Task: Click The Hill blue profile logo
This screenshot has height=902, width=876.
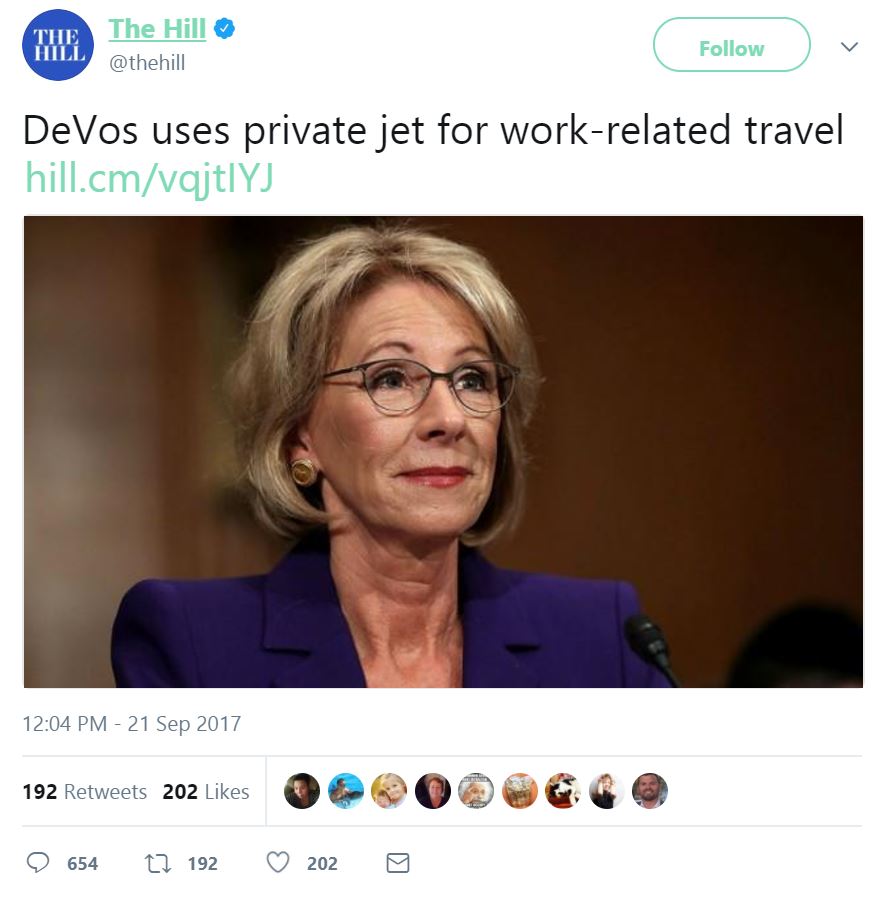Action: coord(58,45)
